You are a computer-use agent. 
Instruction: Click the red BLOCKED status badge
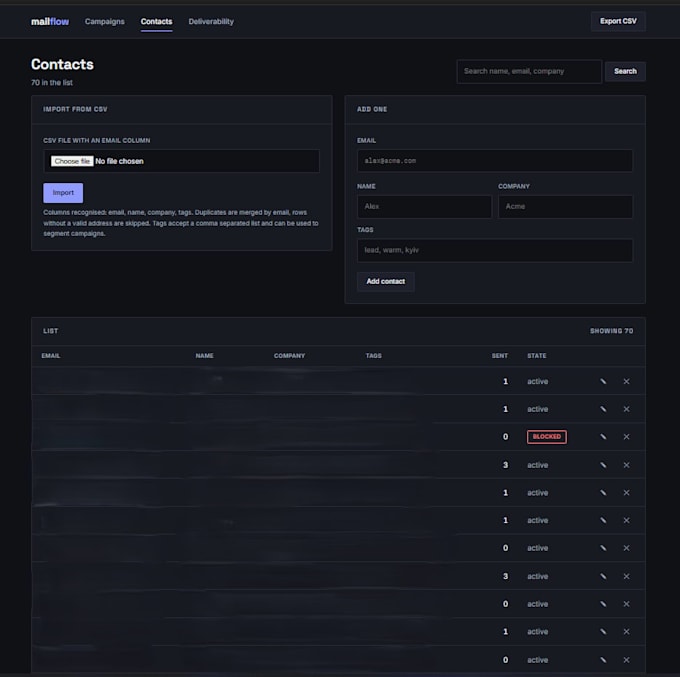[547, 437]
